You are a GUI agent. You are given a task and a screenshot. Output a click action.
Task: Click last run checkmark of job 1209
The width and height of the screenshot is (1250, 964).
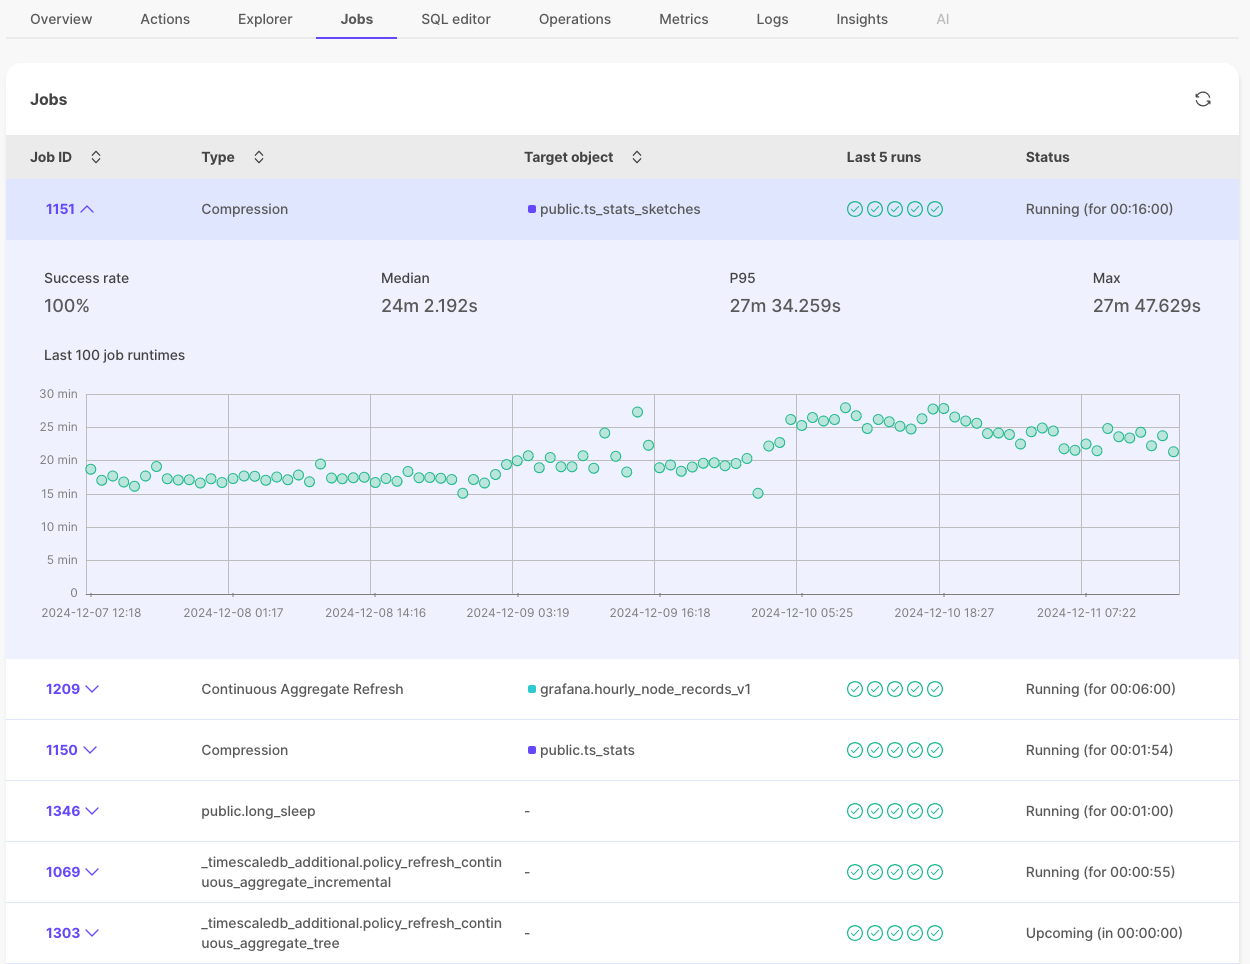tap(935, 689)
